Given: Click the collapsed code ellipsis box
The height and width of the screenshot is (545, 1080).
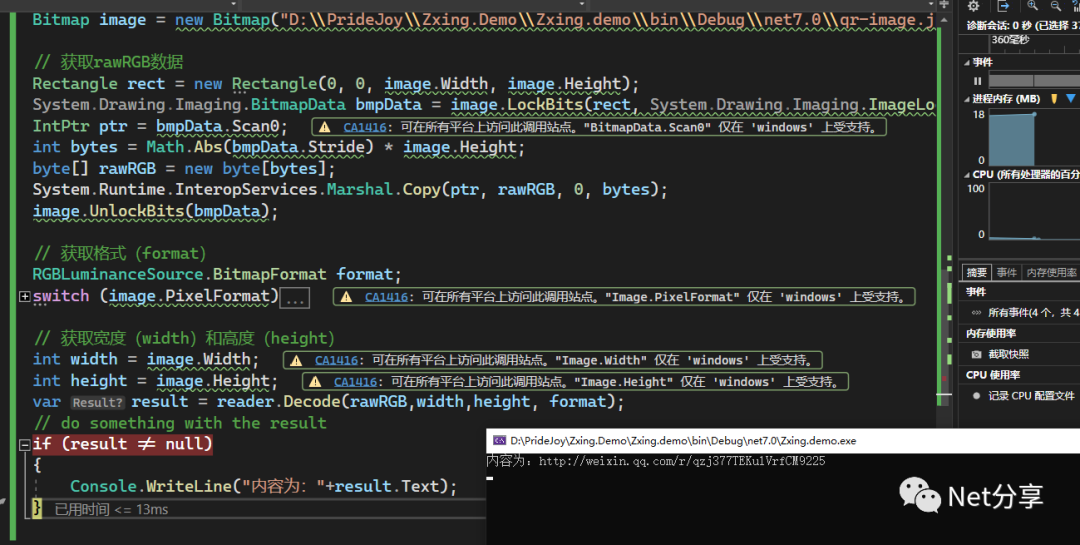Looking at the screenshot, I should pos(295,298).
